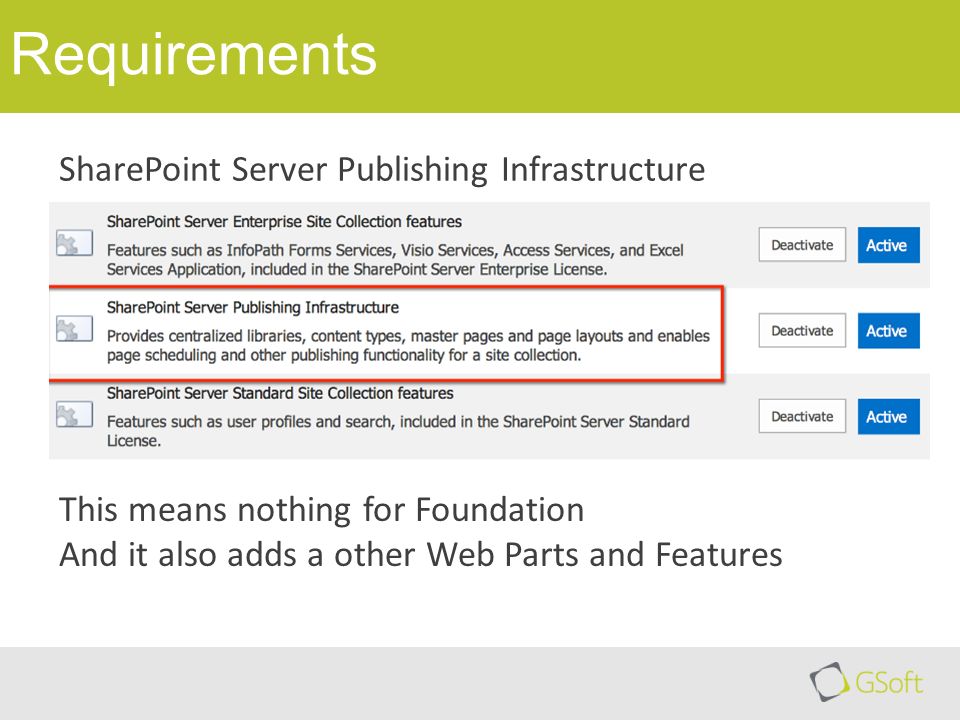Click the GSoft logo
960x720 pixels.
click(x=866, y=681)
